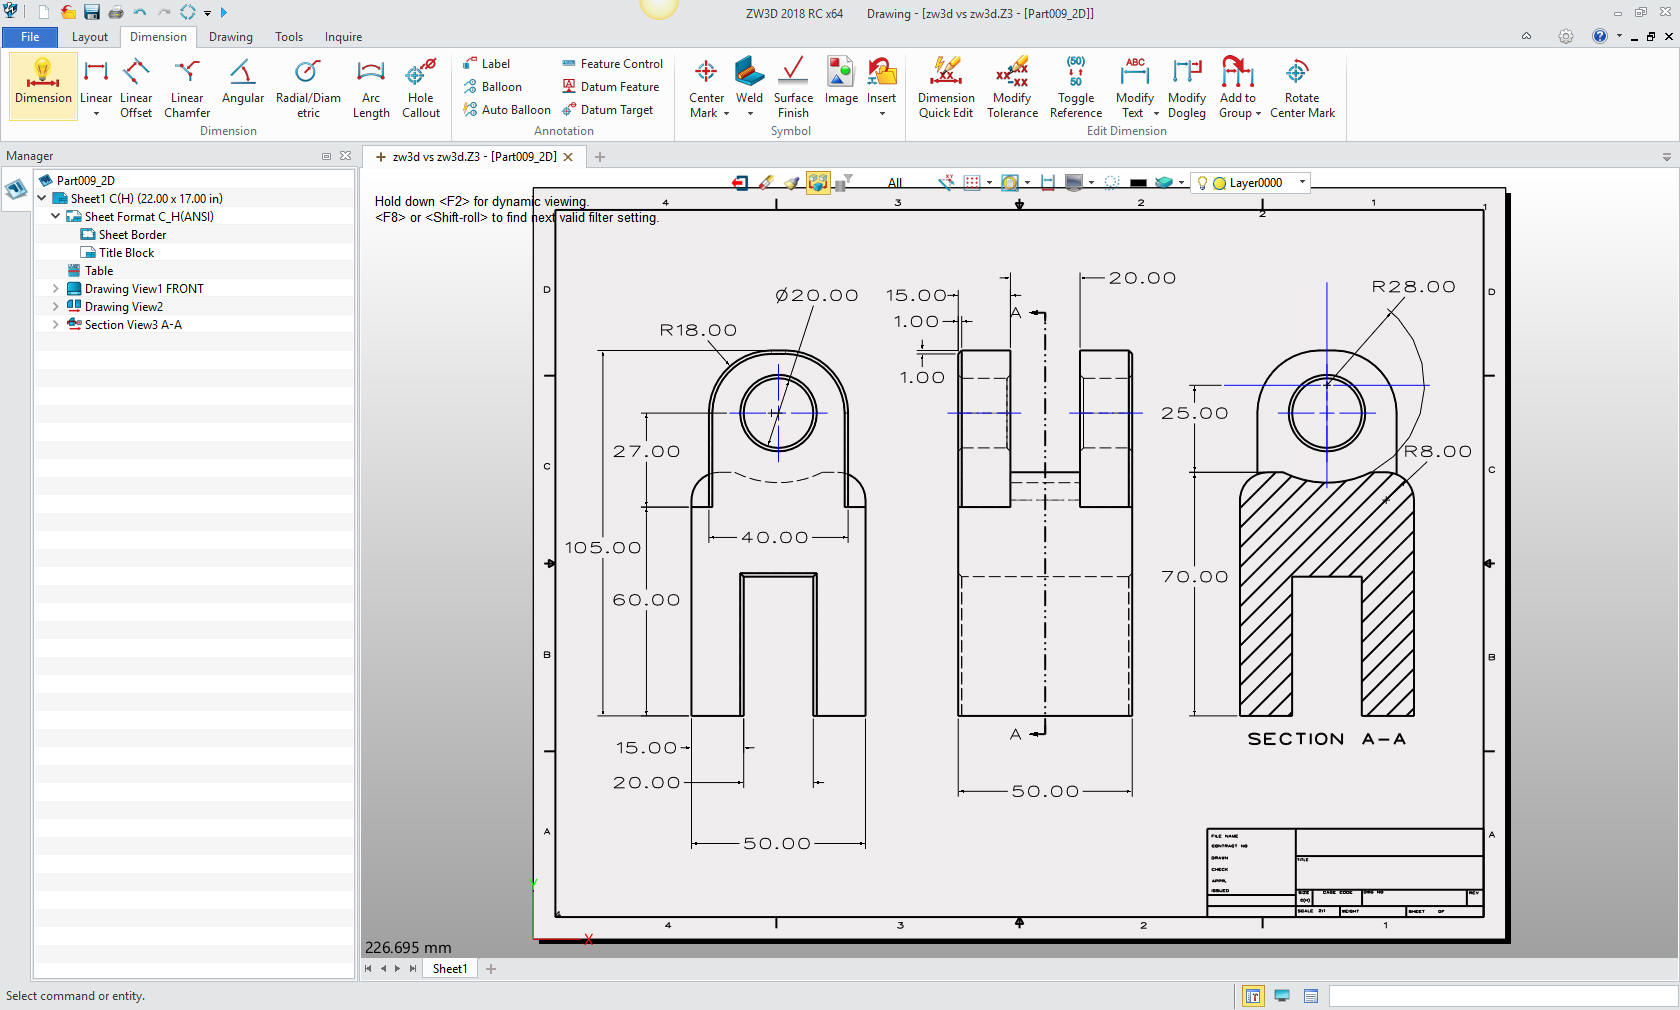Viewport: 1680px width, 1010px height.
Task: Toggle the highlighted manager panel button in status bar
Action: pos(1252,996)
